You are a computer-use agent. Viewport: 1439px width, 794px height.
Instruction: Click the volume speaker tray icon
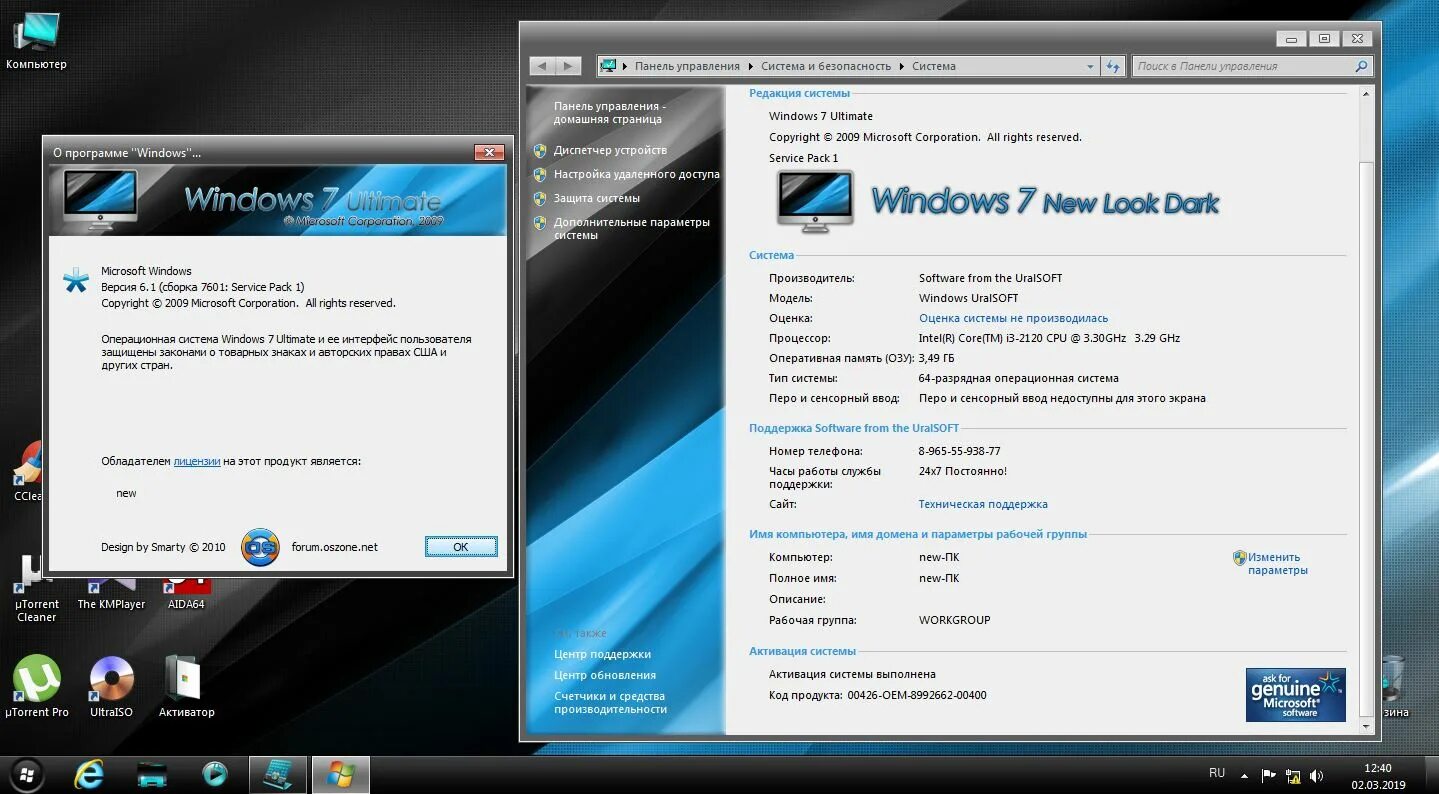pos(1317,775)
